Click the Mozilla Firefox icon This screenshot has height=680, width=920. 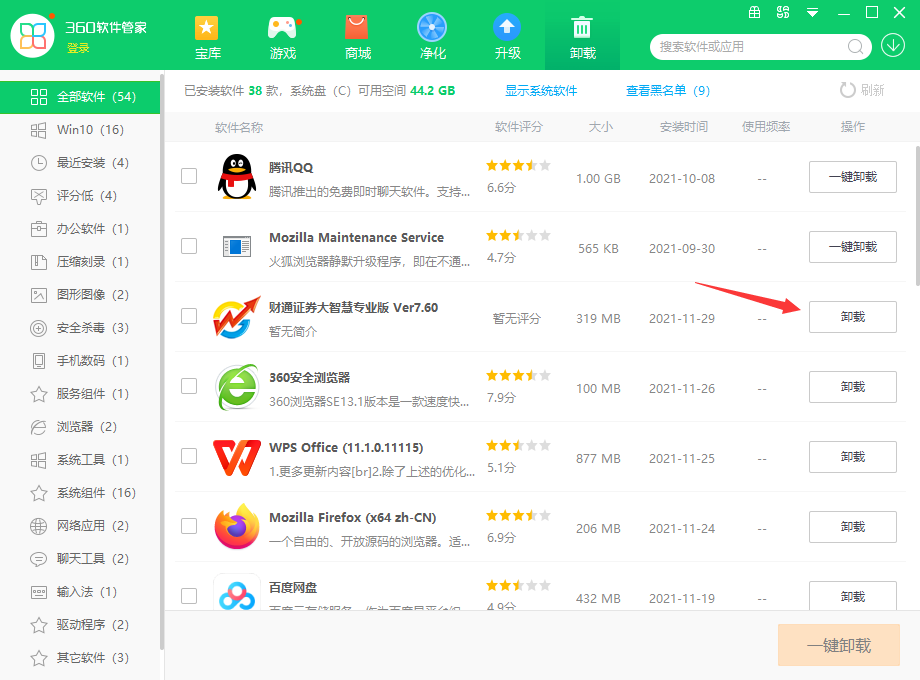pos(236,526)
